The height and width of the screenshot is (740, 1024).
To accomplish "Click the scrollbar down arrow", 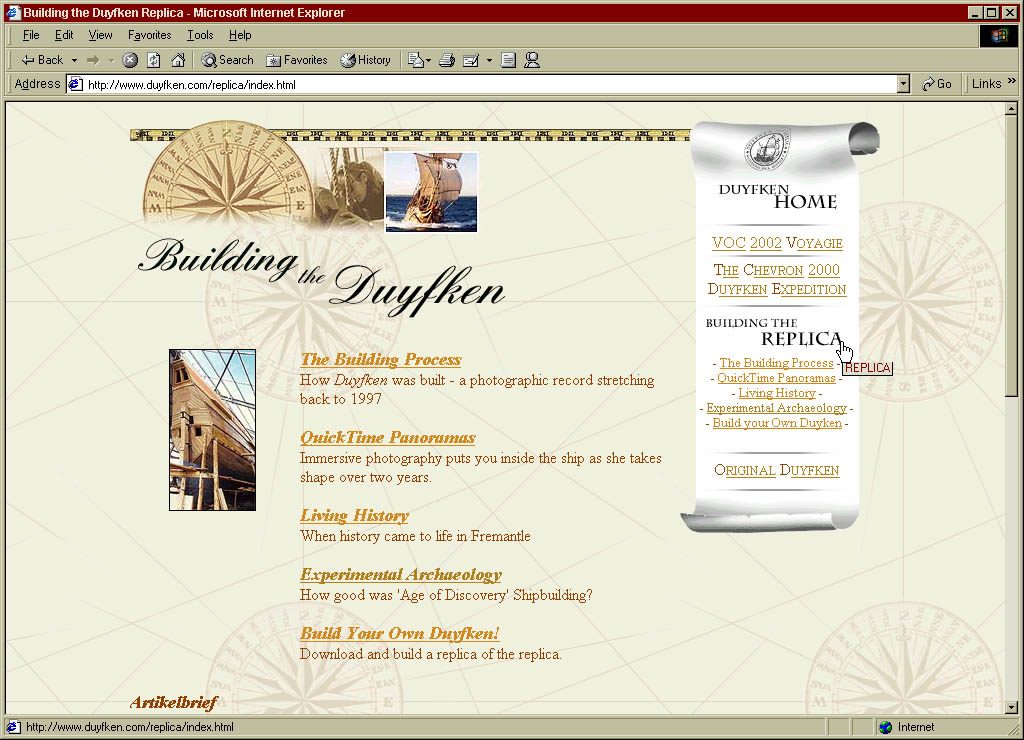I will click(x=1011, y=707).
